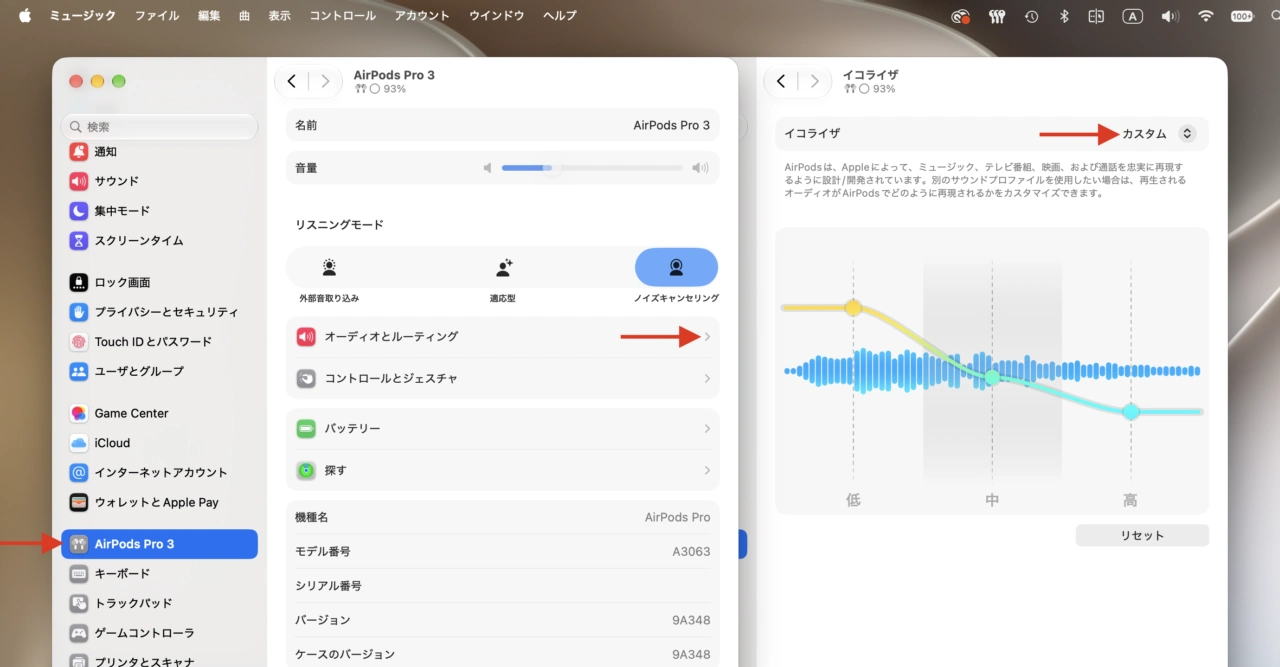This screenshot has height=667, width=1280.
Task: Click the mid (中) equalizer handle
Action: tap(992, 378)
